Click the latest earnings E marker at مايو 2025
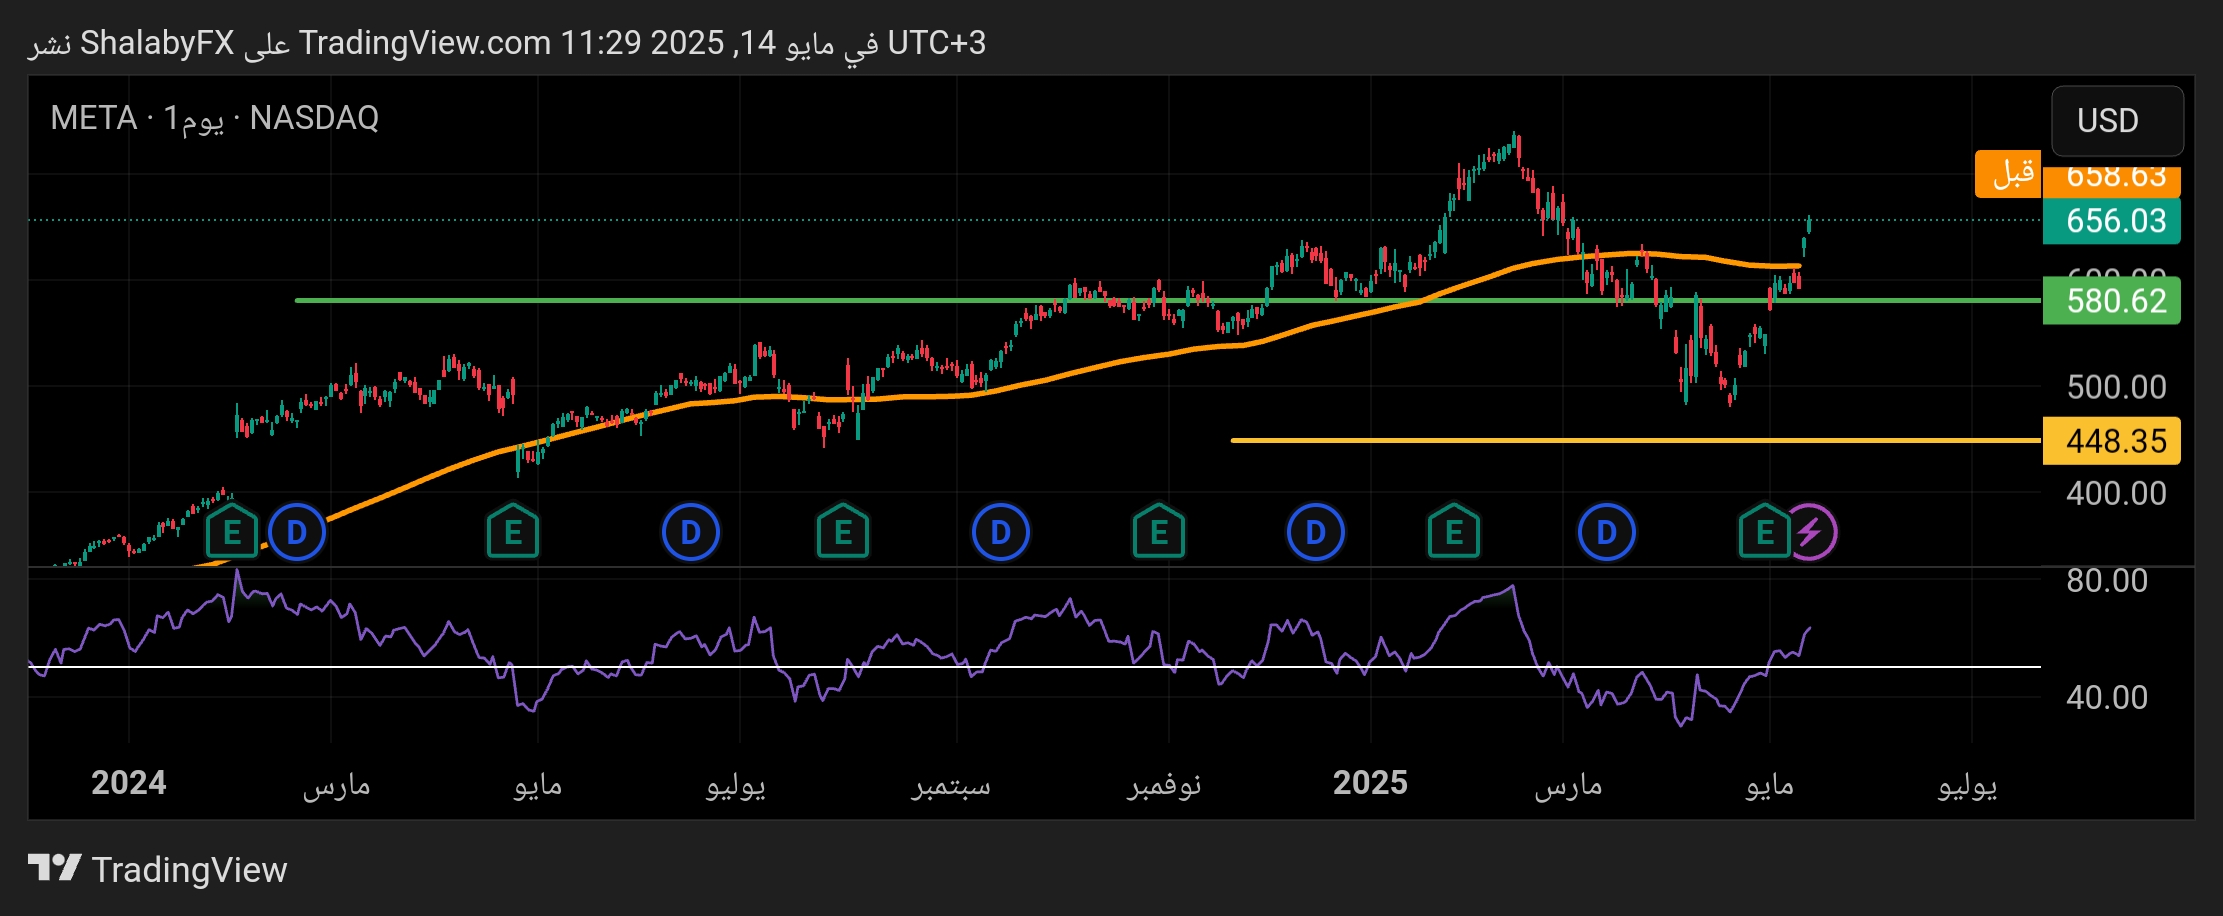The height and width of the screenshot is (916, 2223). (x=1765, y=532)
